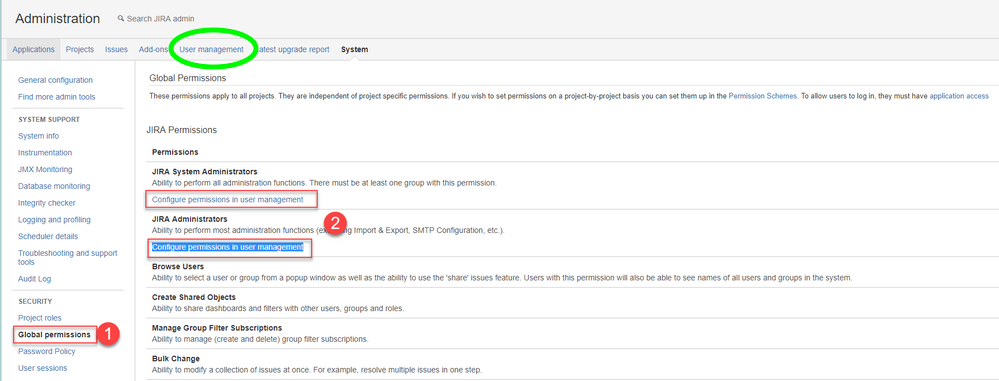Screen dimensions: 999x381
Task: Click the Browse Users permission name
Action: [178, 266]
